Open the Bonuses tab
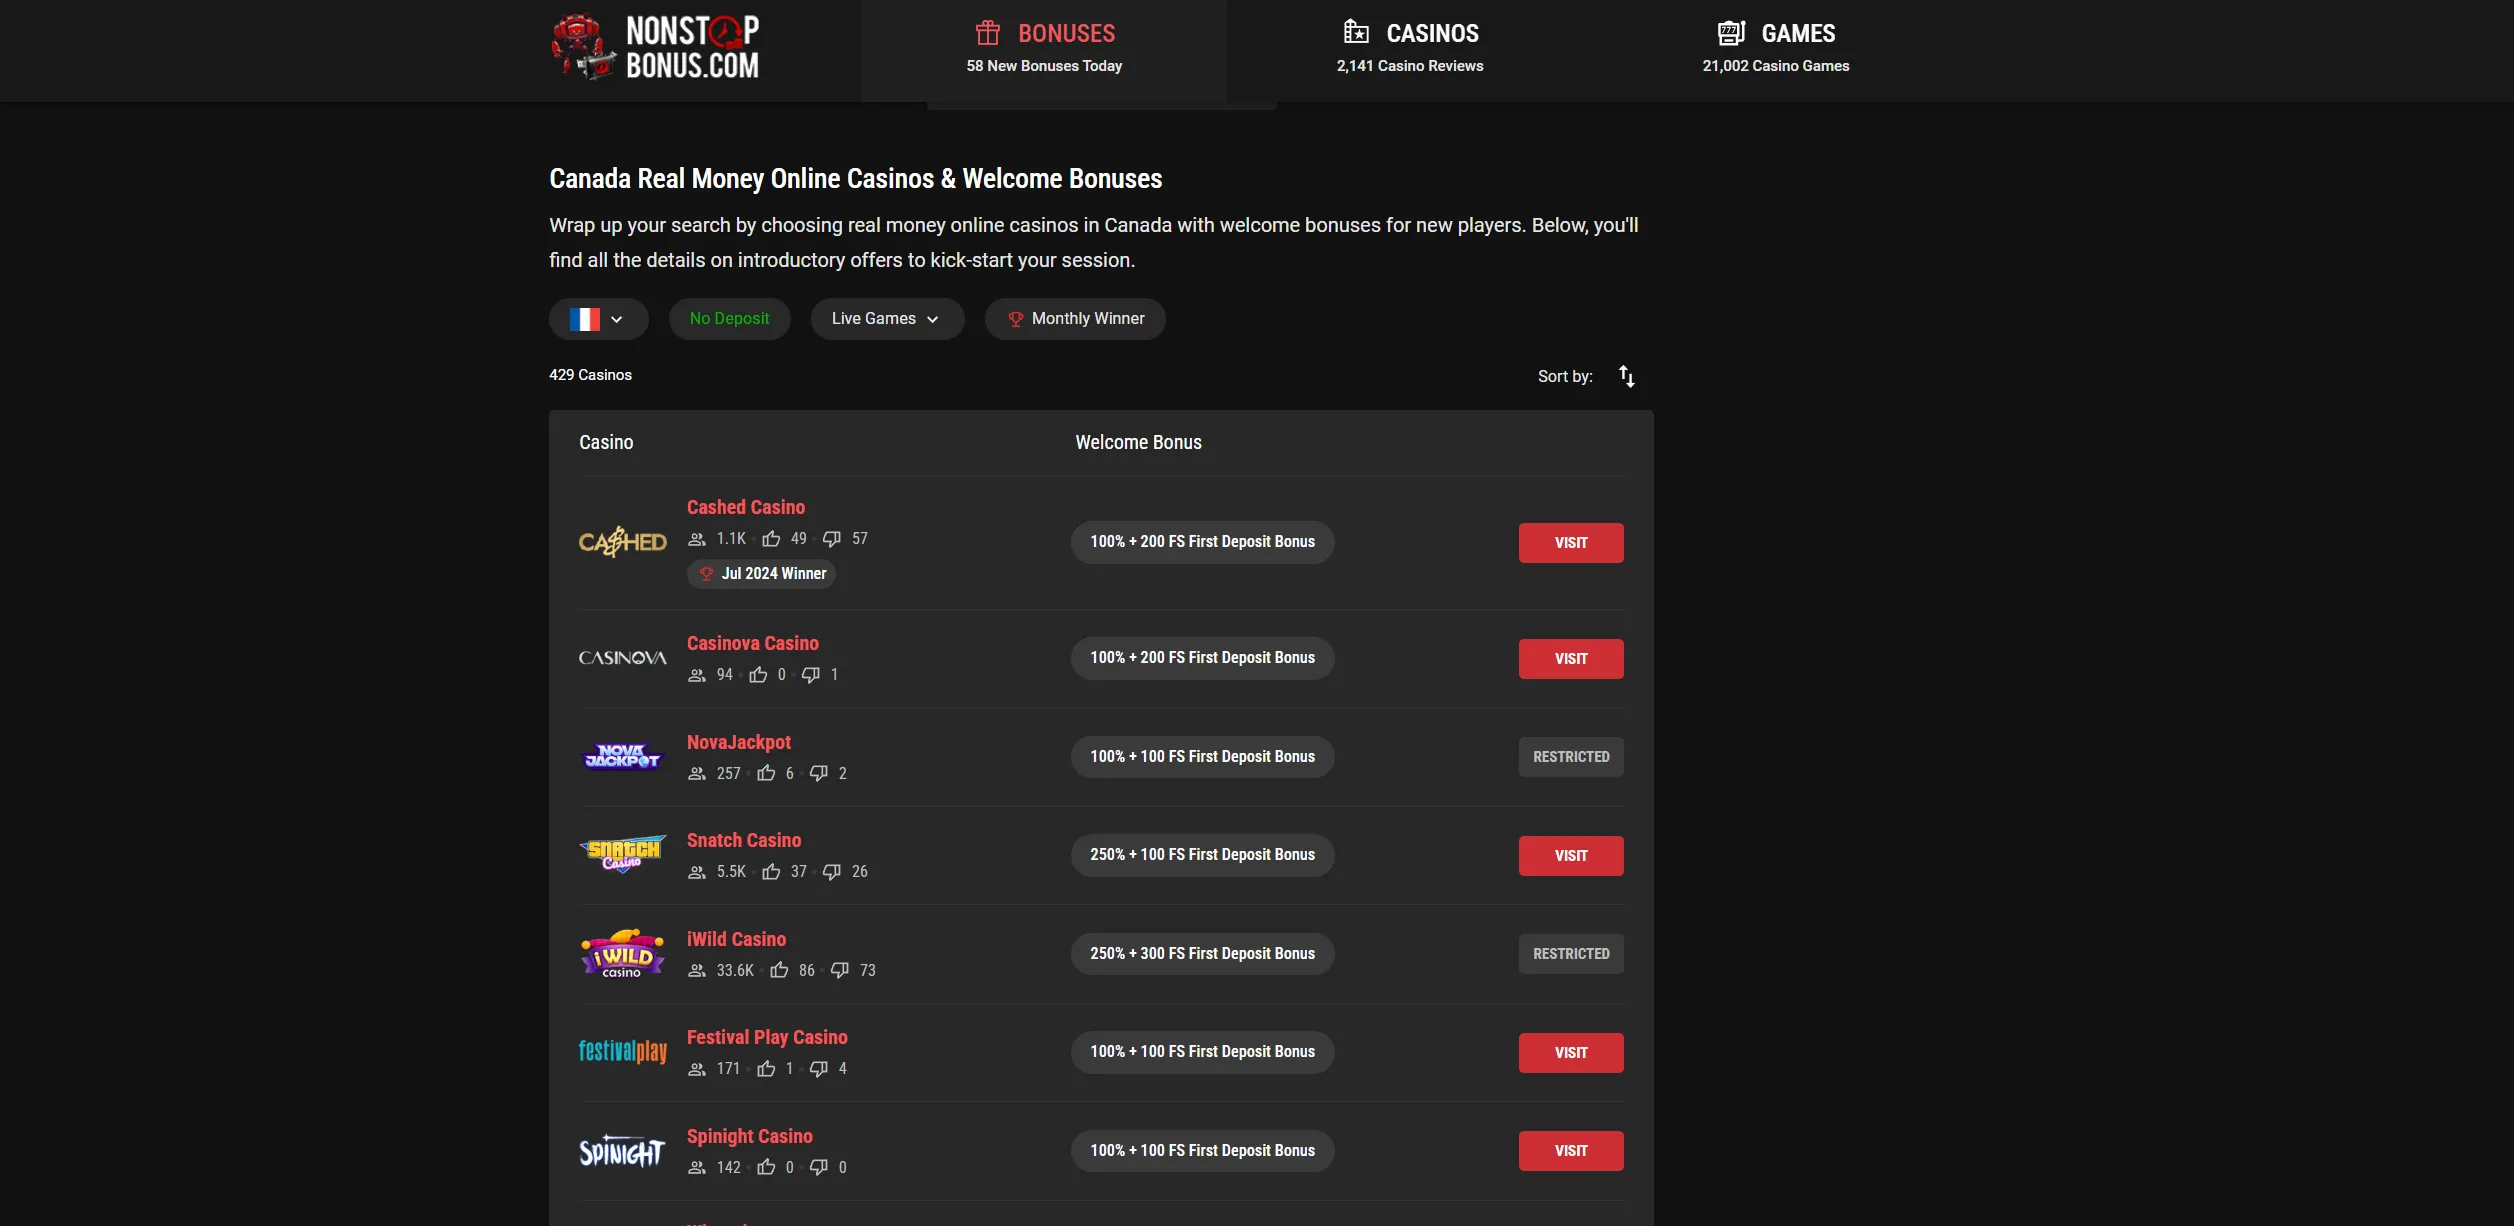2514x1226 pixels. tap(1044, 48)
